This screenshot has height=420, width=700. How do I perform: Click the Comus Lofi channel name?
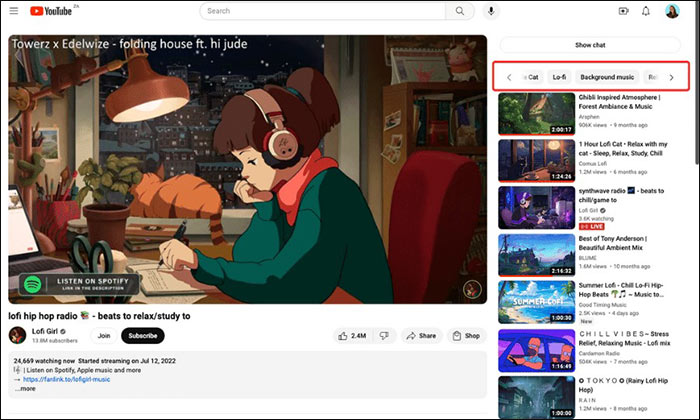592,163
